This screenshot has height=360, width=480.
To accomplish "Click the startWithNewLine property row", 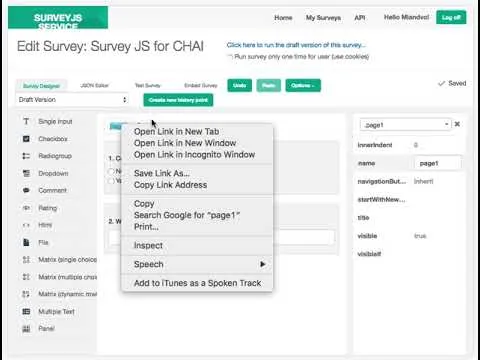I will click(x=410, y=200).
